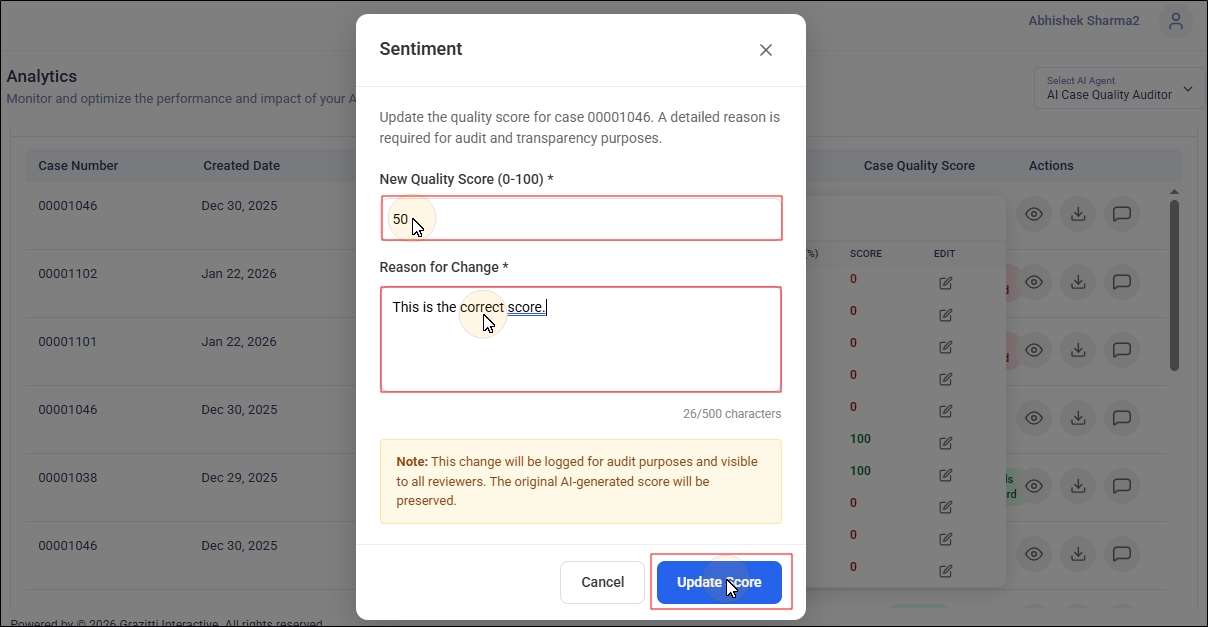Viewport: 1208px width, 627px height.
Task: Click the first edit pencil in score list
Action: [946, 283]
